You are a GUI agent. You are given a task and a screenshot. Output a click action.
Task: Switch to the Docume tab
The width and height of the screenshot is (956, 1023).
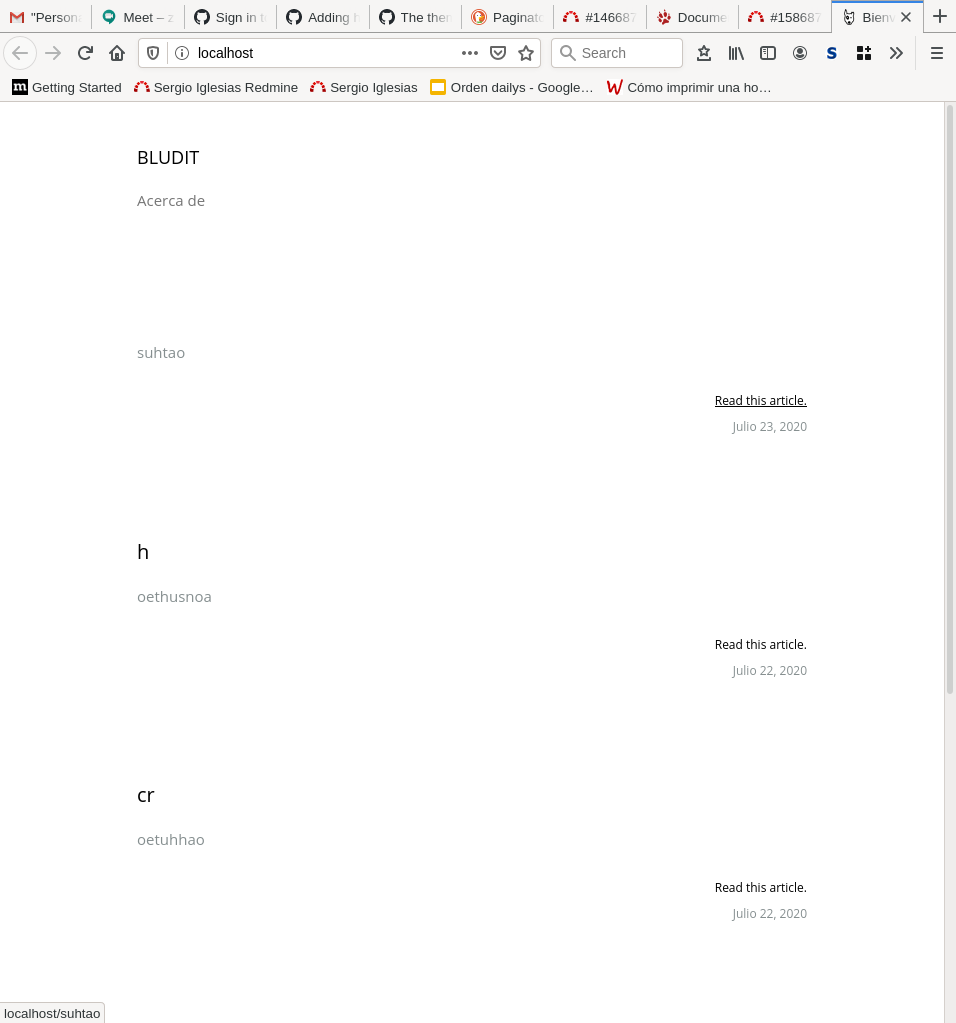[693, 18]
